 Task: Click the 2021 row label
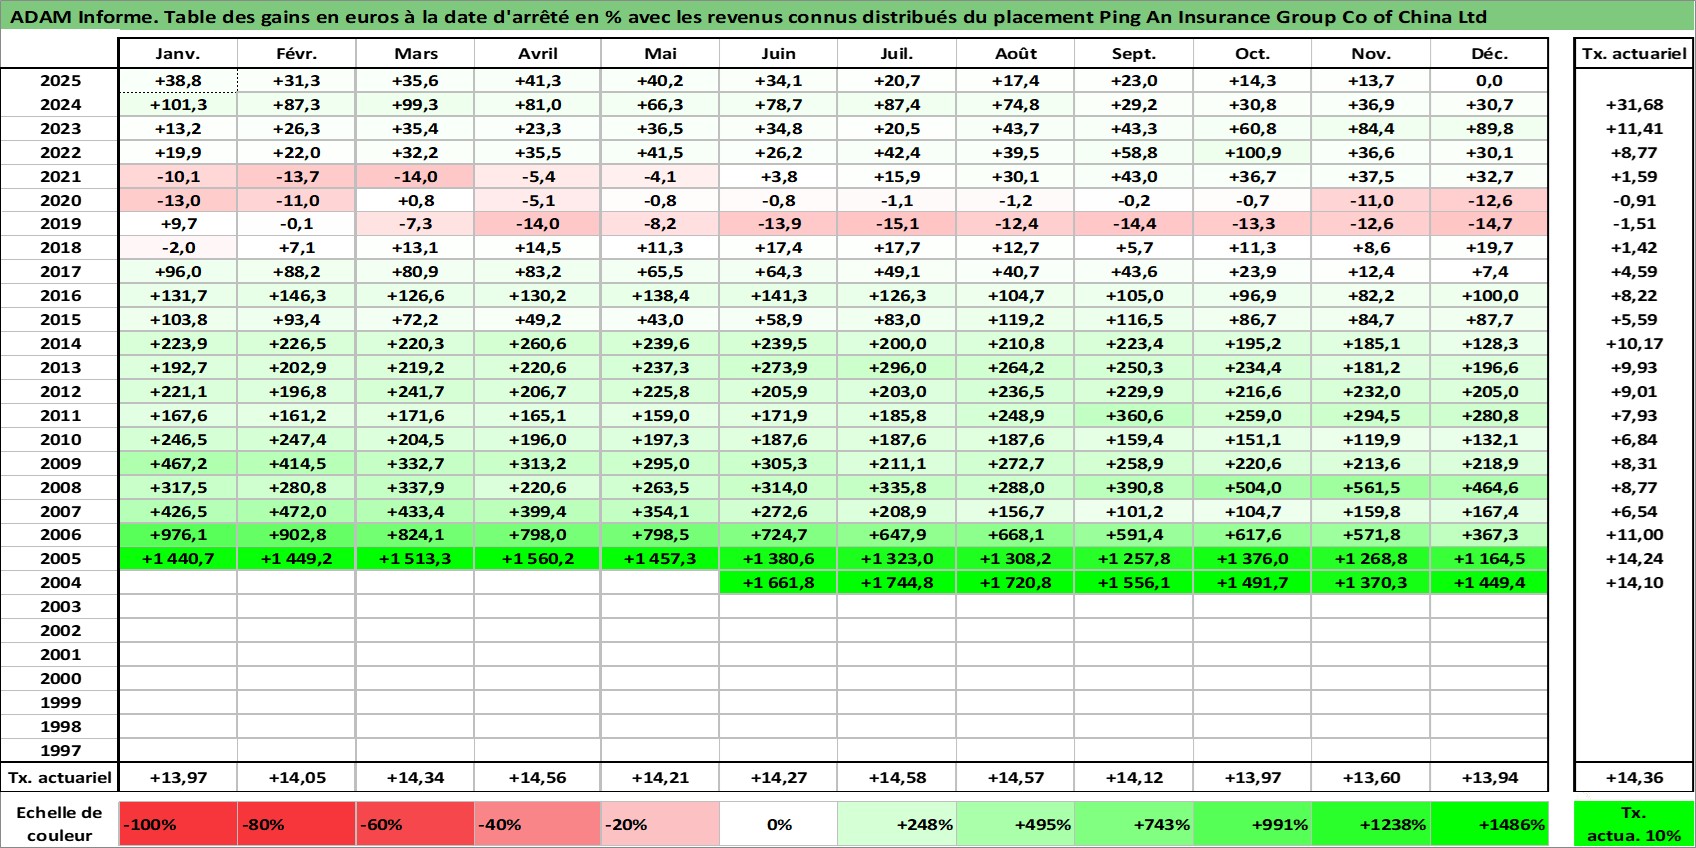(60, 176)
